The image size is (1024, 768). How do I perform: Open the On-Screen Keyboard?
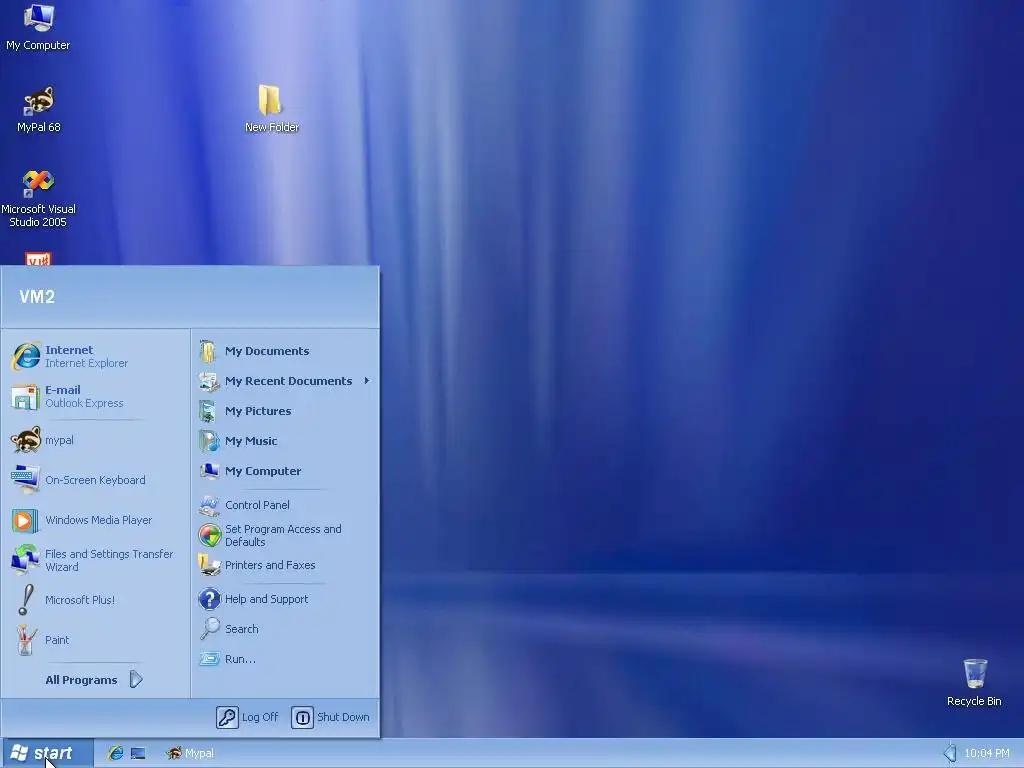pyautogui.click(x=96, y=480)
